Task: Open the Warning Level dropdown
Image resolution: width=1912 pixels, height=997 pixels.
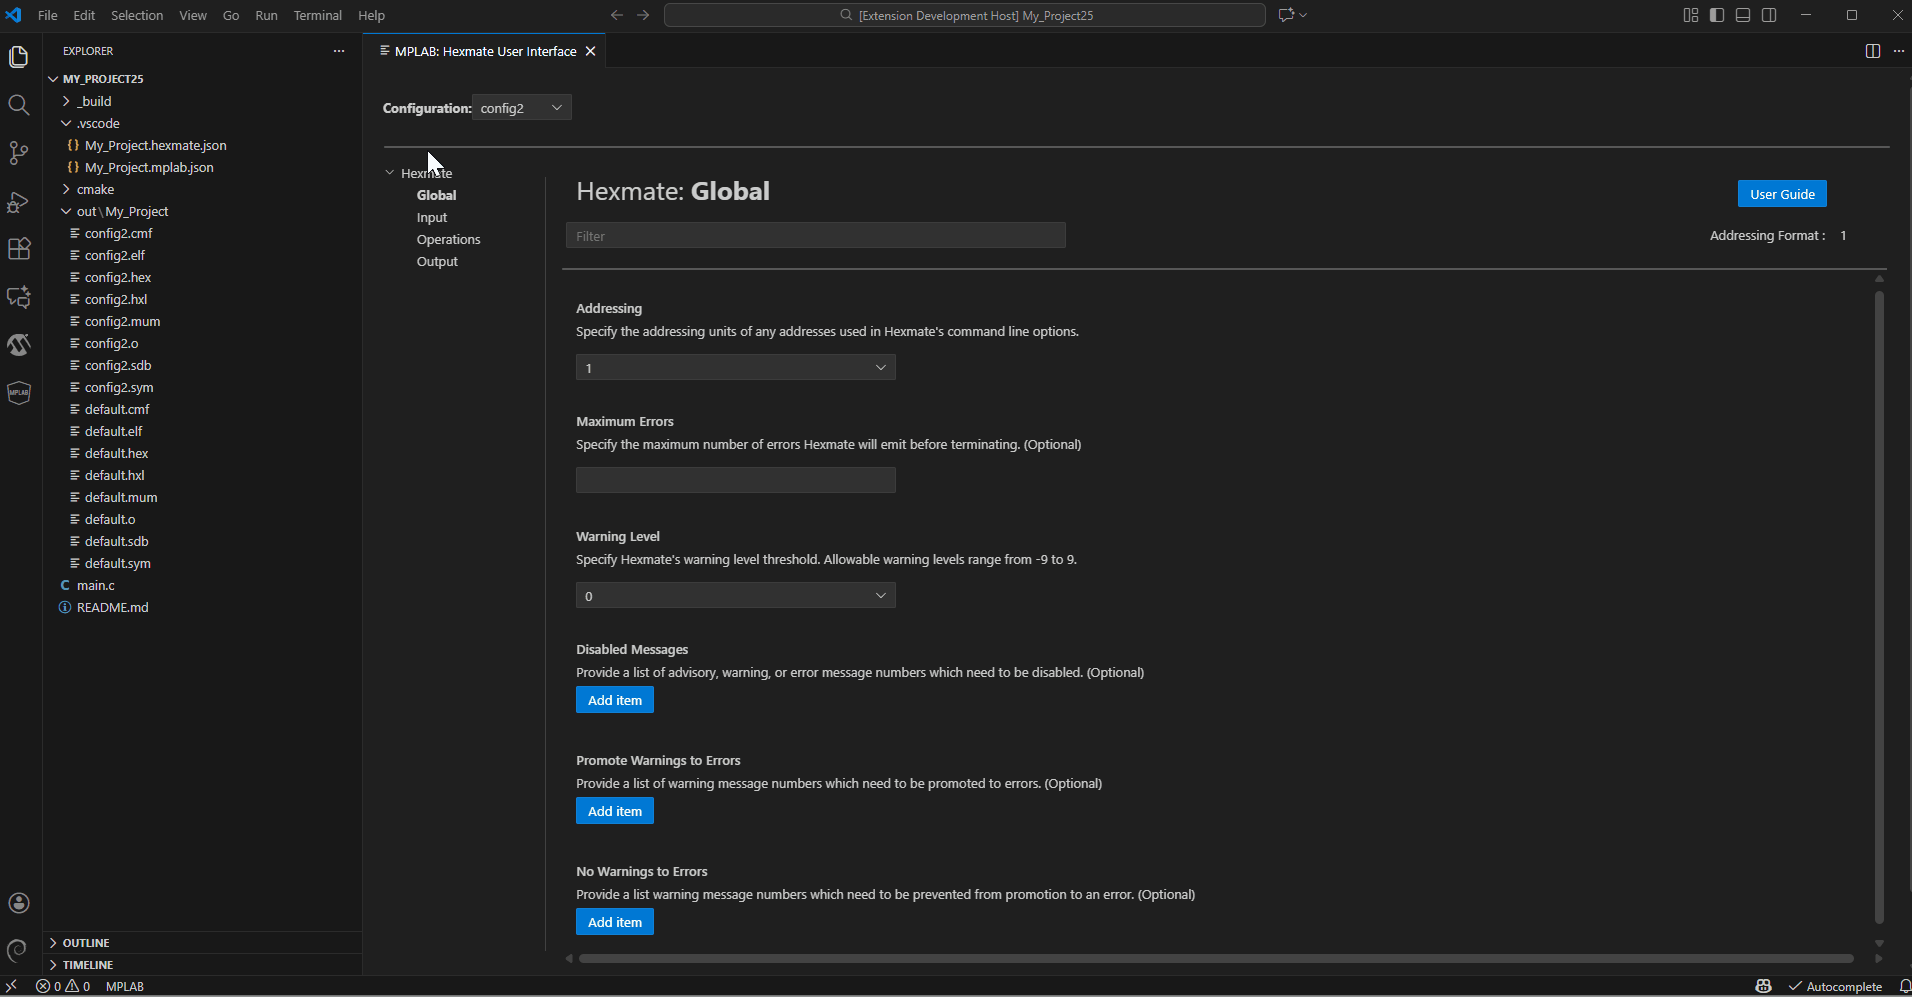Action: pos(735,596)
